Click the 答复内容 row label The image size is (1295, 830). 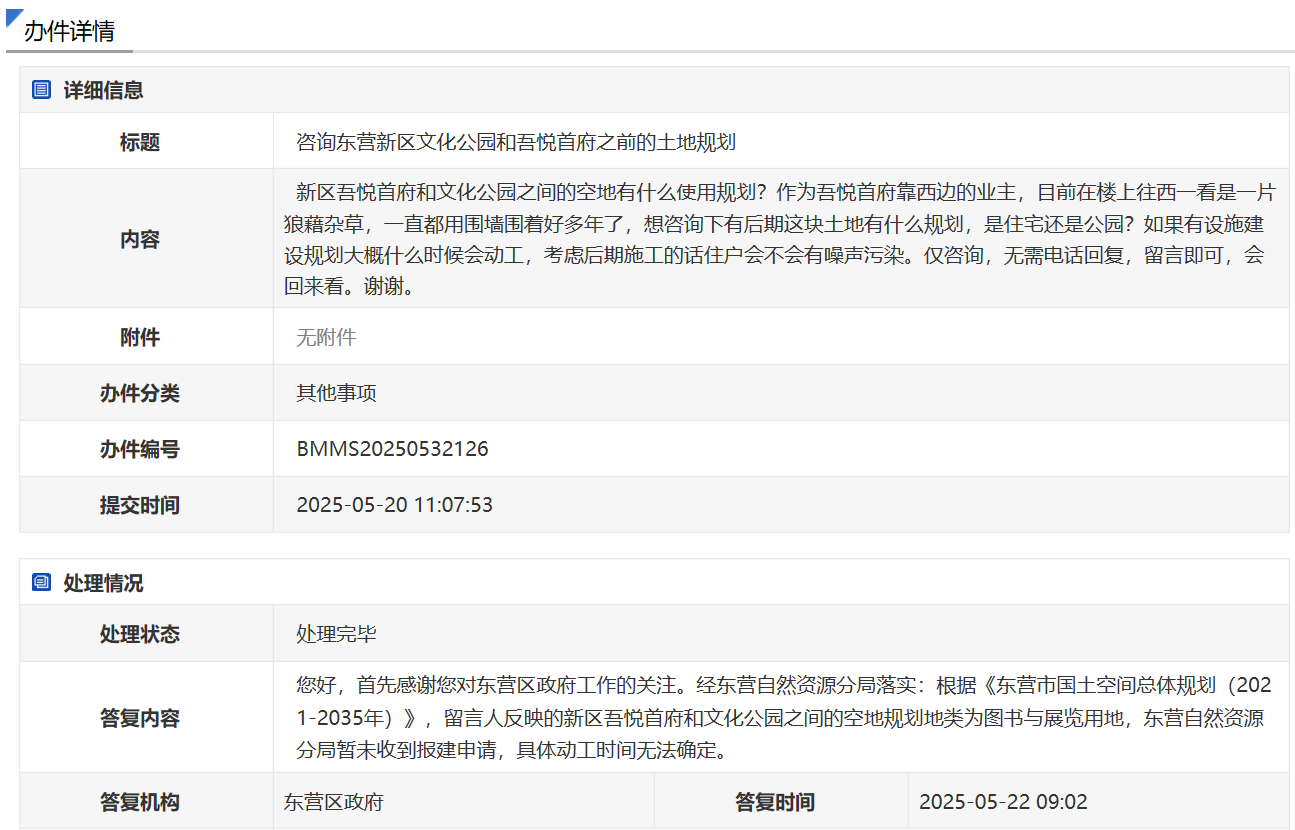140,718
